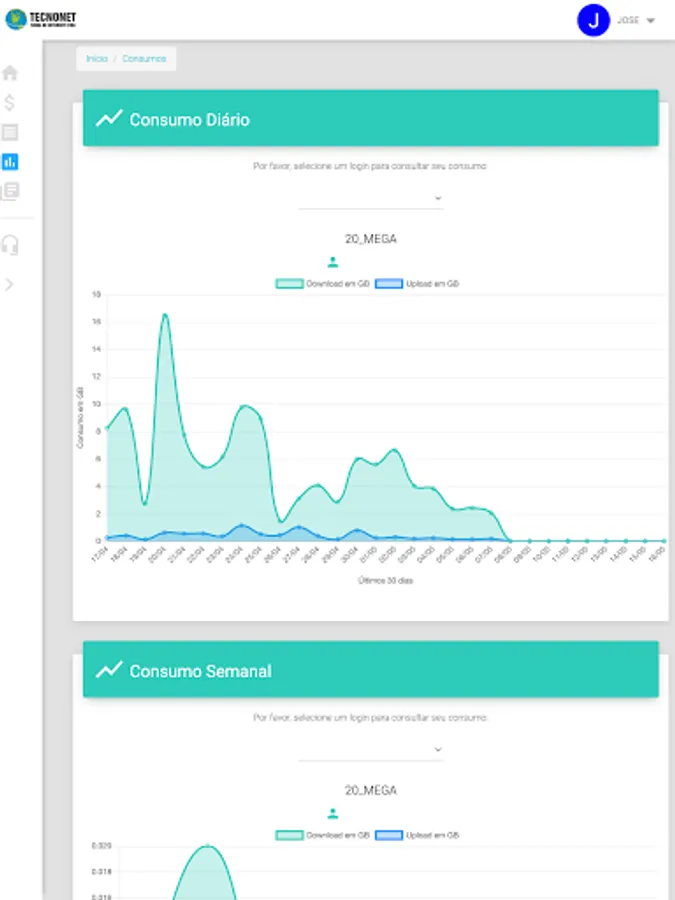
Task: Open login dropdown under Consumo Diário
Action: [371, 199]
